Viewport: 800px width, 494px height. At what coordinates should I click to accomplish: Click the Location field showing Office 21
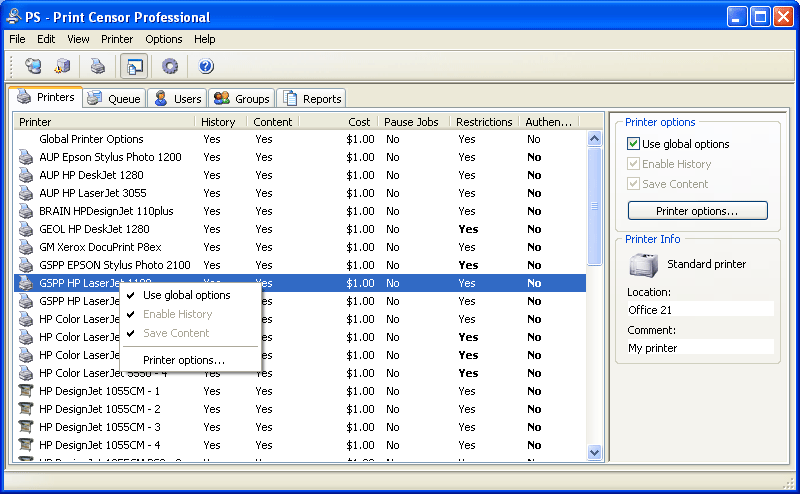point(699,310)
